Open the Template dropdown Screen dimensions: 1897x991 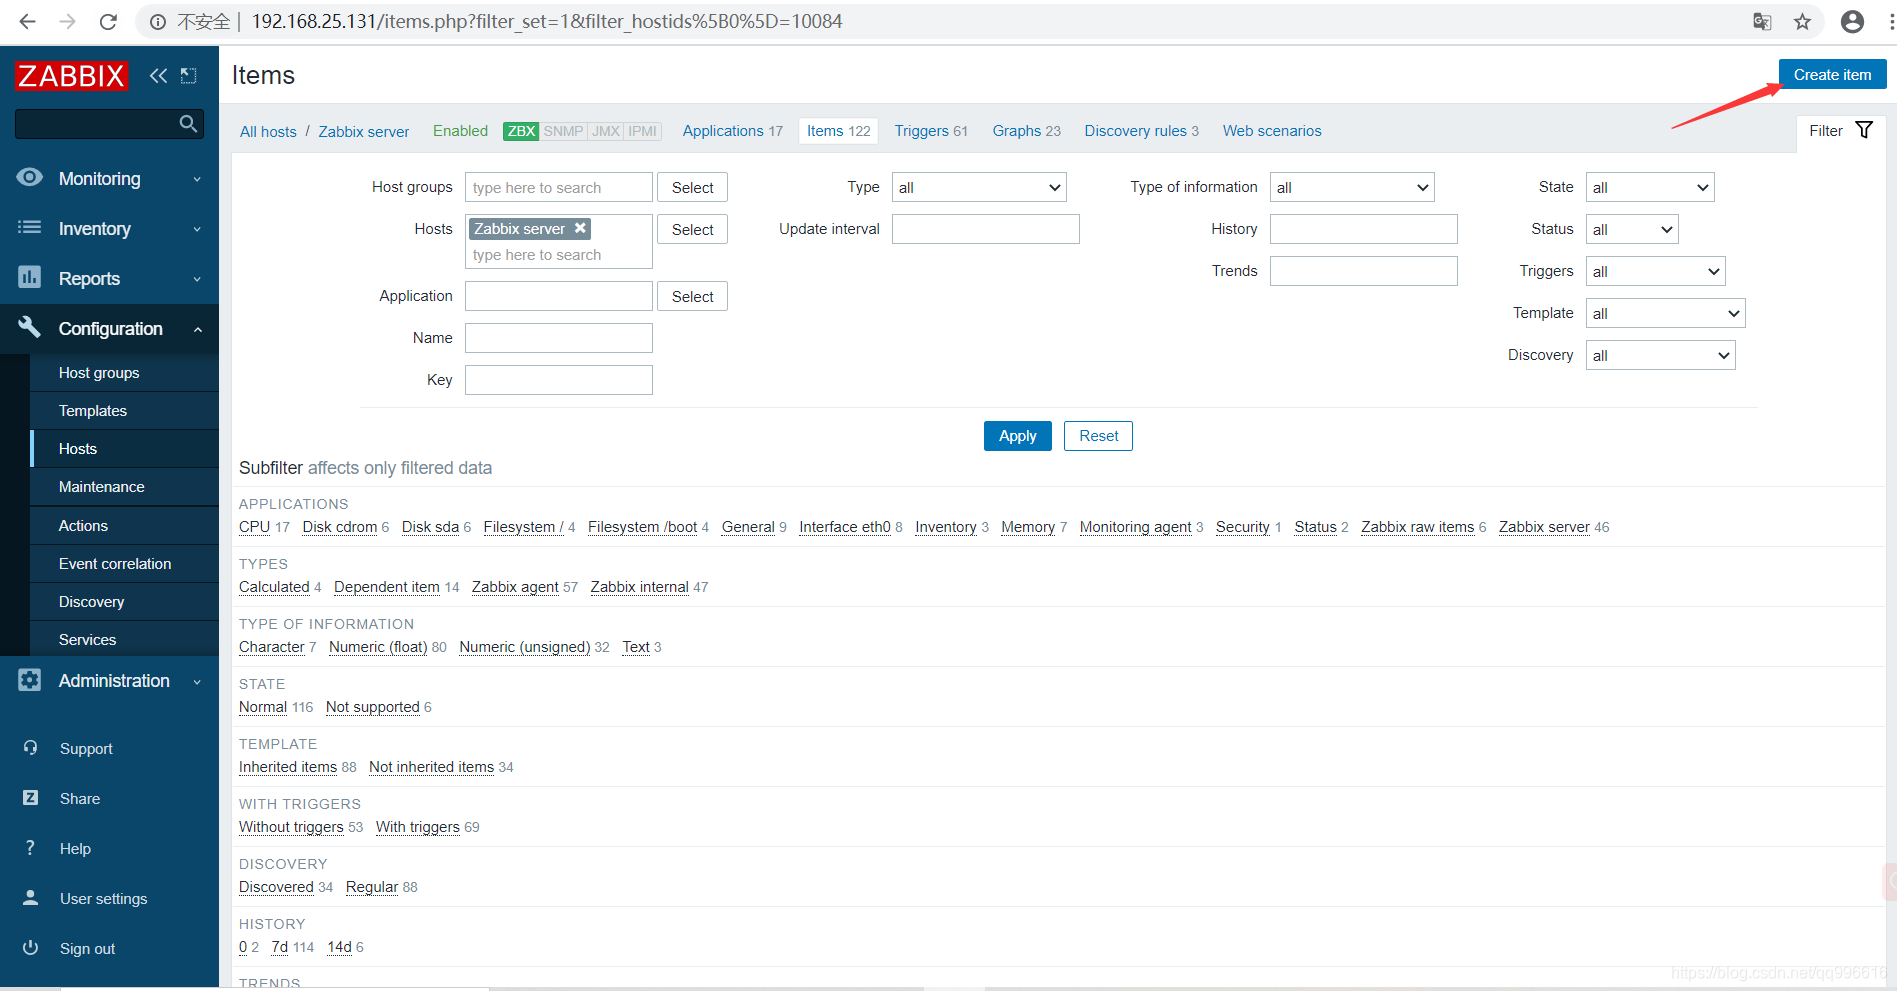(1666, 313)
